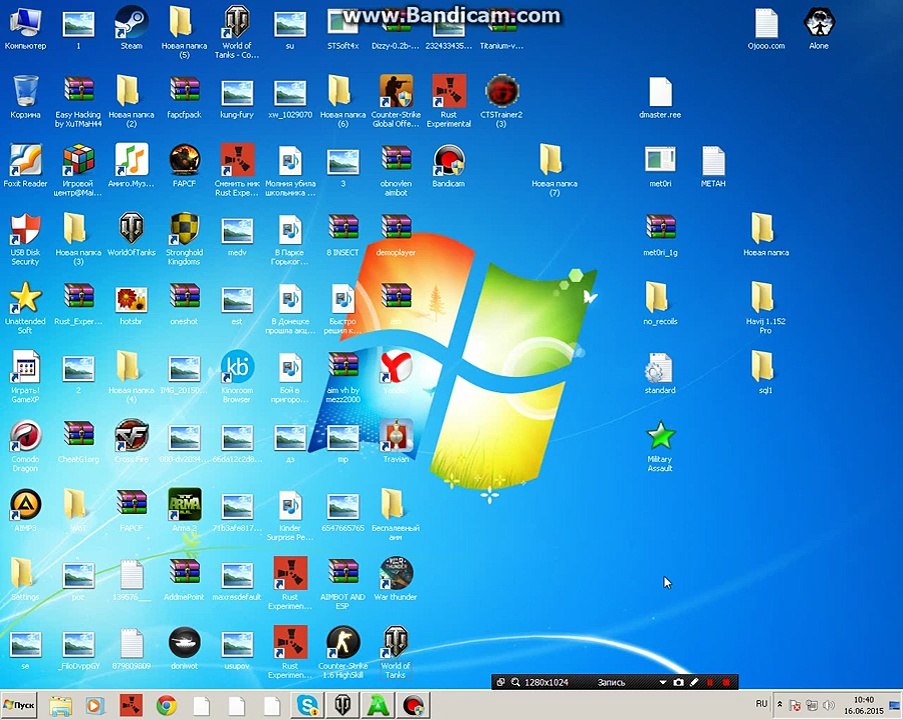Open AIMBOT AND ESP archive
903x720 pixels.
point(343,583)
